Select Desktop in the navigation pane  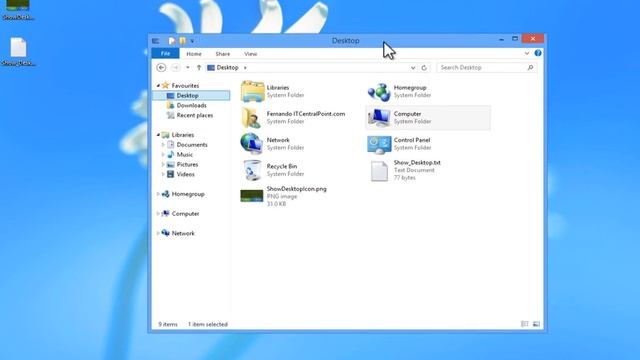click(x=187, y=96)
